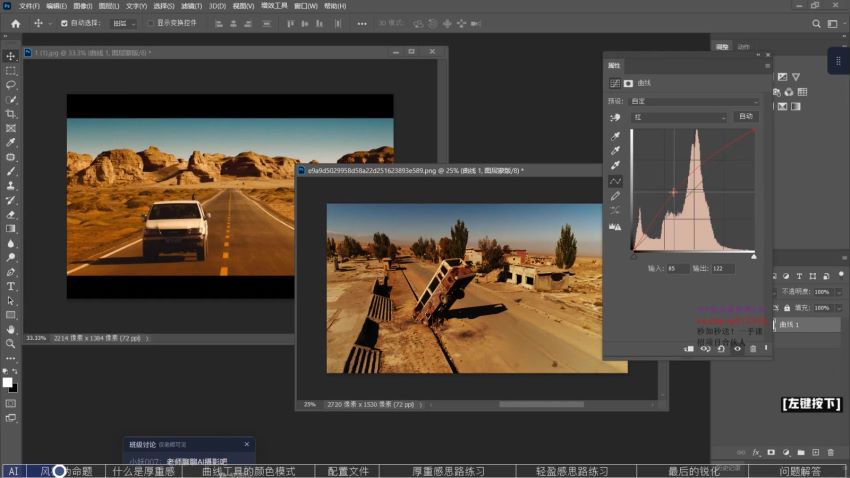The width and height of the screenshot is (850, 478).
Task: Choose the edit points curve mode icon
Action: point(615,181)
